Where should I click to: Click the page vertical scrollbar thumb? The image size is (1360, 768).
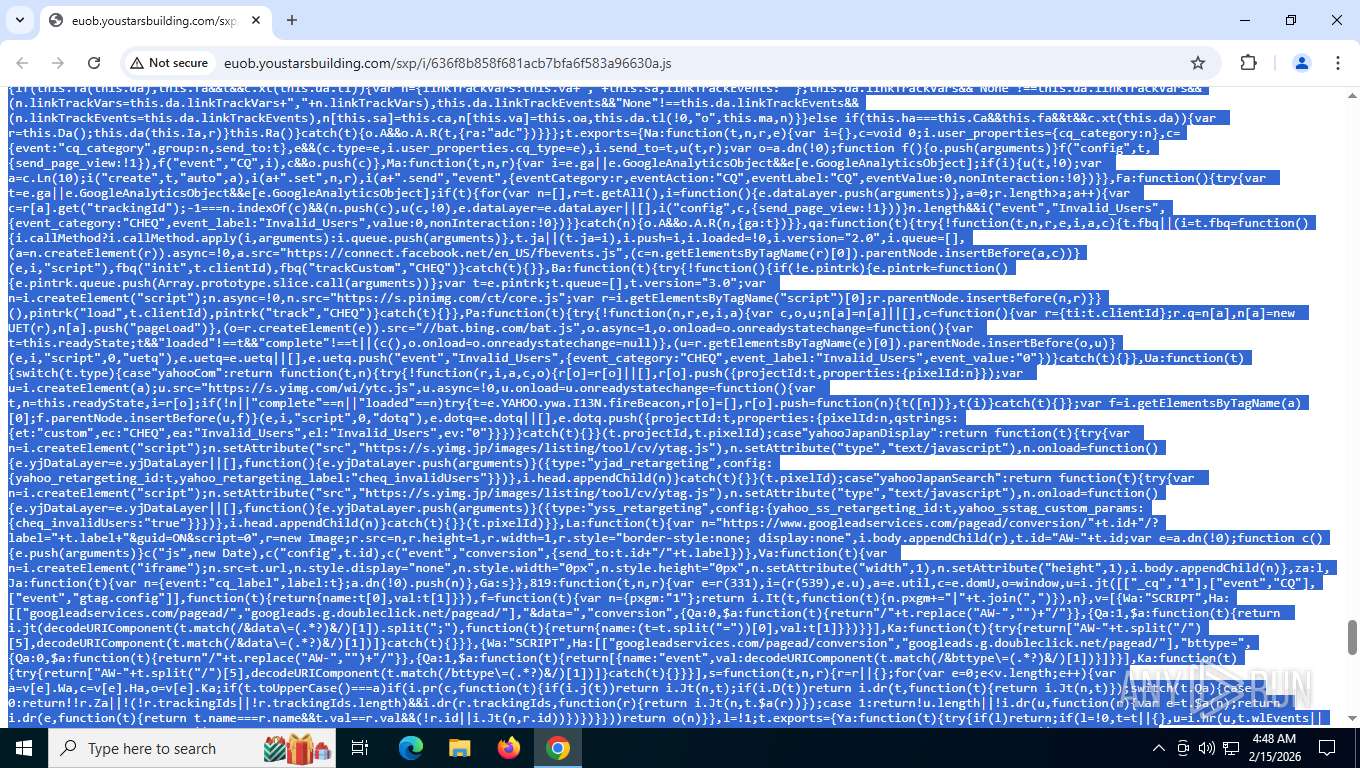1352,636
